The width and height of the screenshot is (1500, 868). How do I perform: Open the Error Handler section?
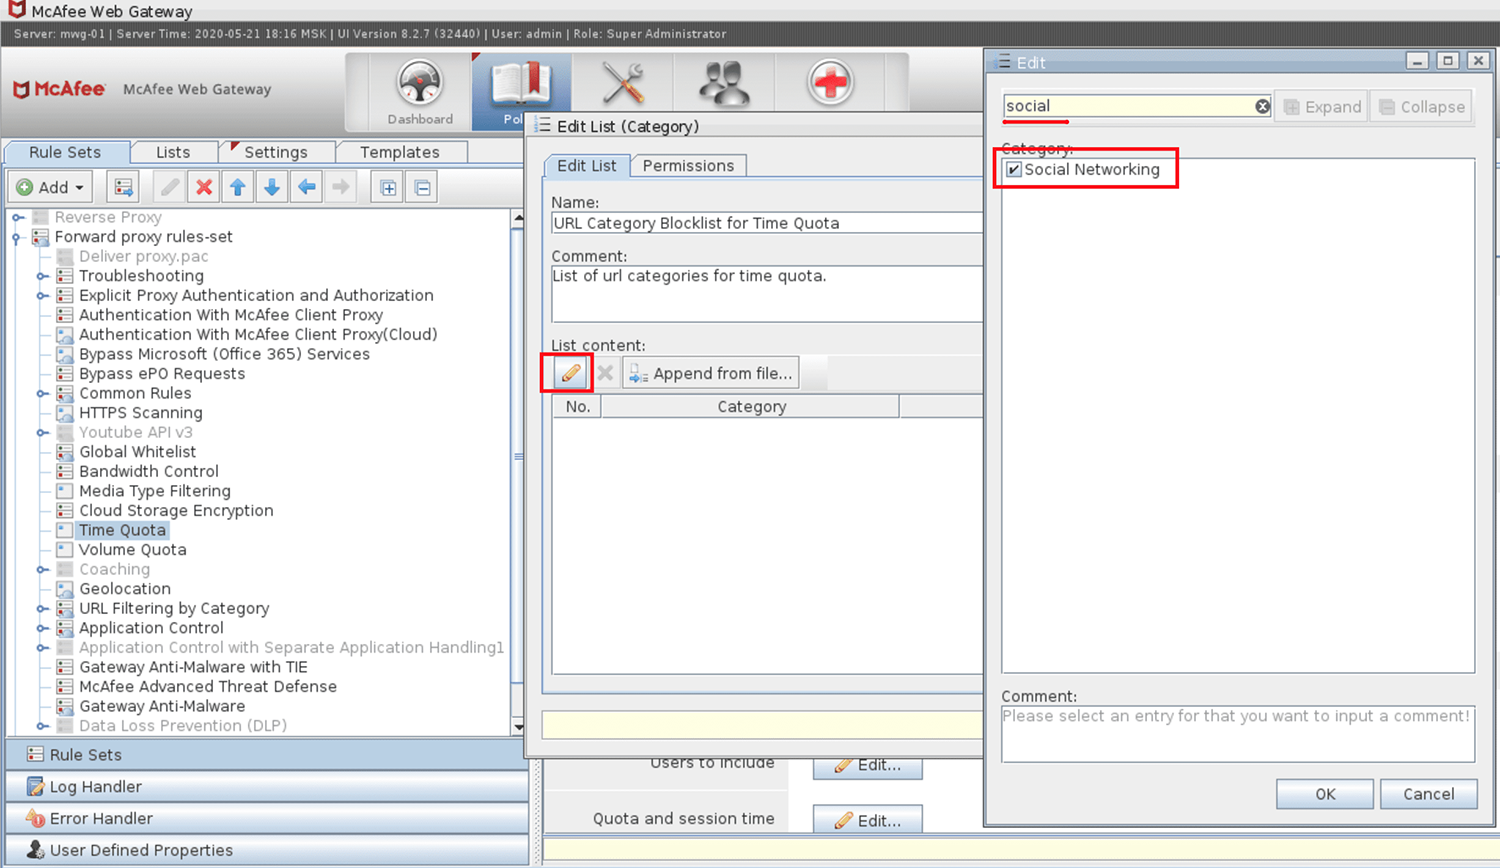point(267,819)
